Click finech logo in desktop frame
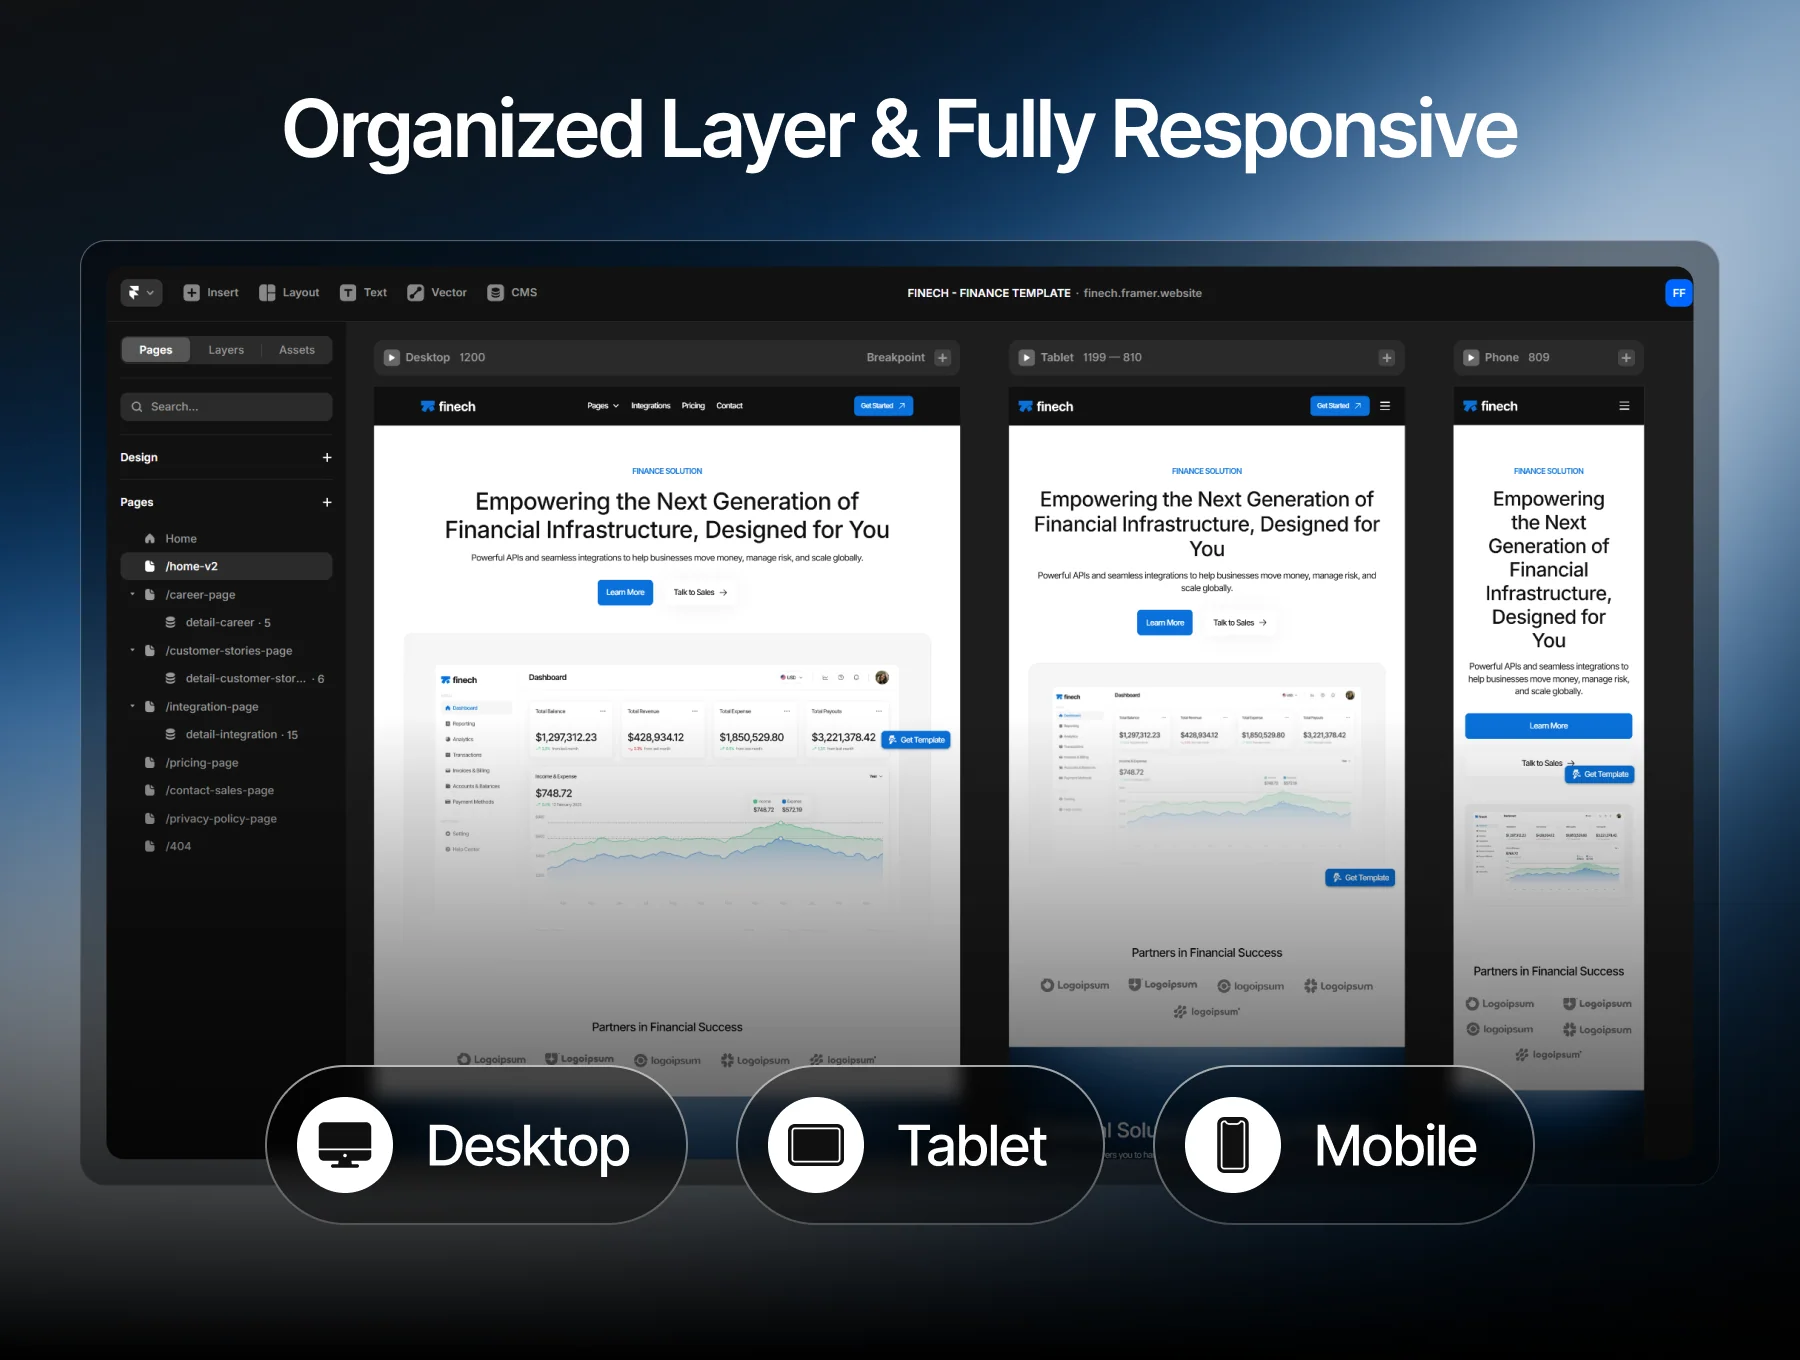 coord(448,406)
